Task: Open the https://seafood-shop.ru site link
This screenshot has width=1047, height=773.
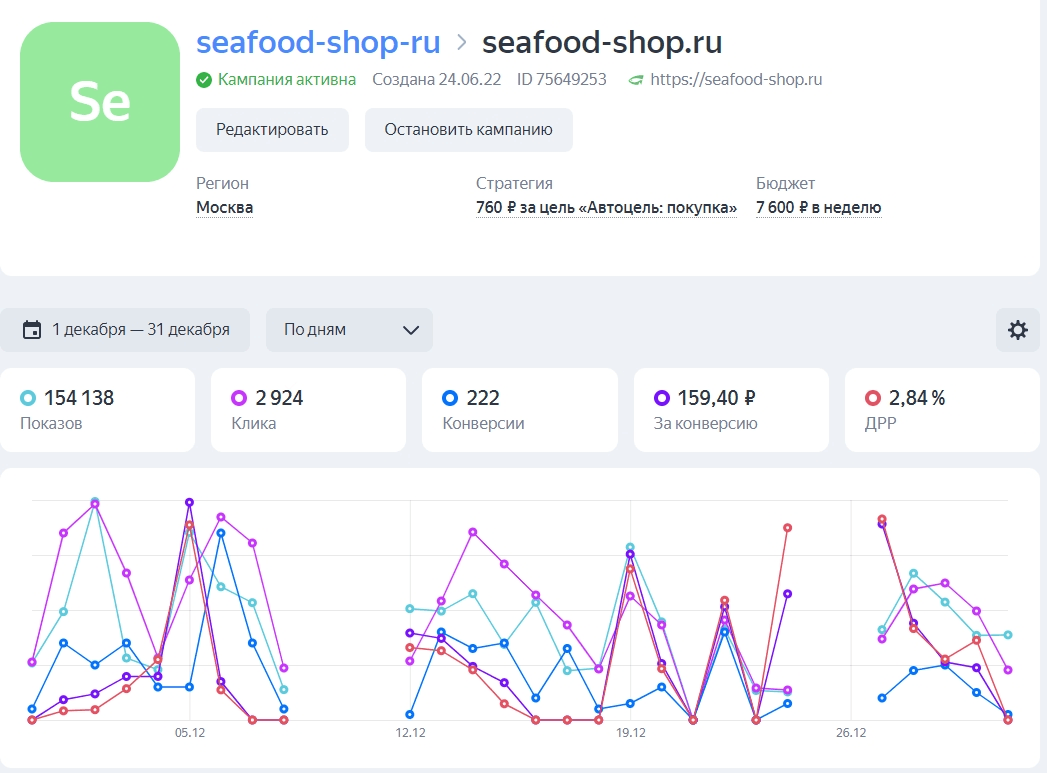Action: [736, 80]
